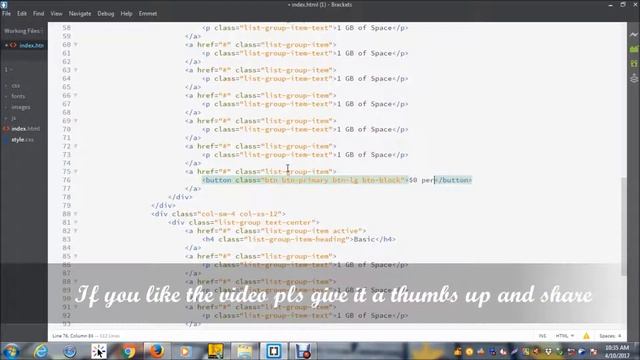This screenshot has width=640, height=360.
Task: Click the warning triangle in status bar
Action: [586, 336]
